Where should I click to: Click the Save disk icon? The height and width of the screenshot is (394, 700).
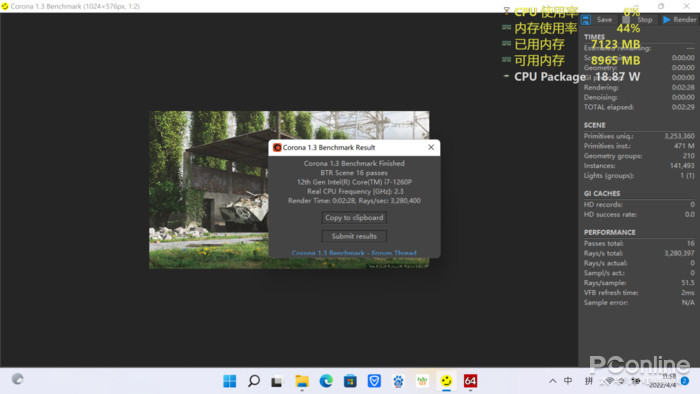tap(586, 20)
